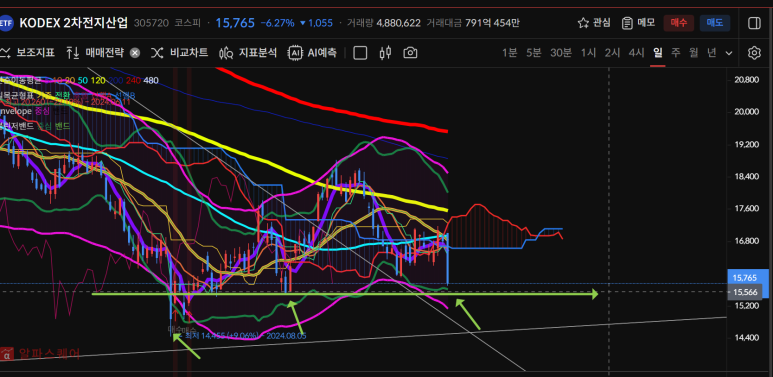773x377 pixels.
Task: Change chart type via candlestick icon
Action: pos(385,53)
